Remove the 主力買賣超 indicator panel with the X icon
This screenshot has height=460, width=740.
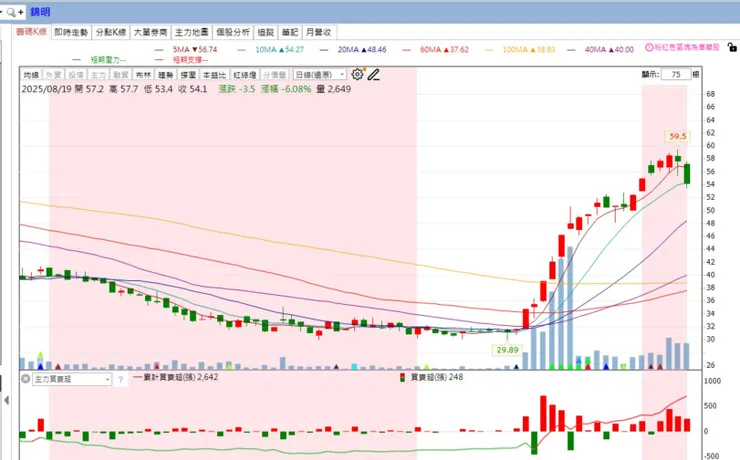(x=25, y=379)
